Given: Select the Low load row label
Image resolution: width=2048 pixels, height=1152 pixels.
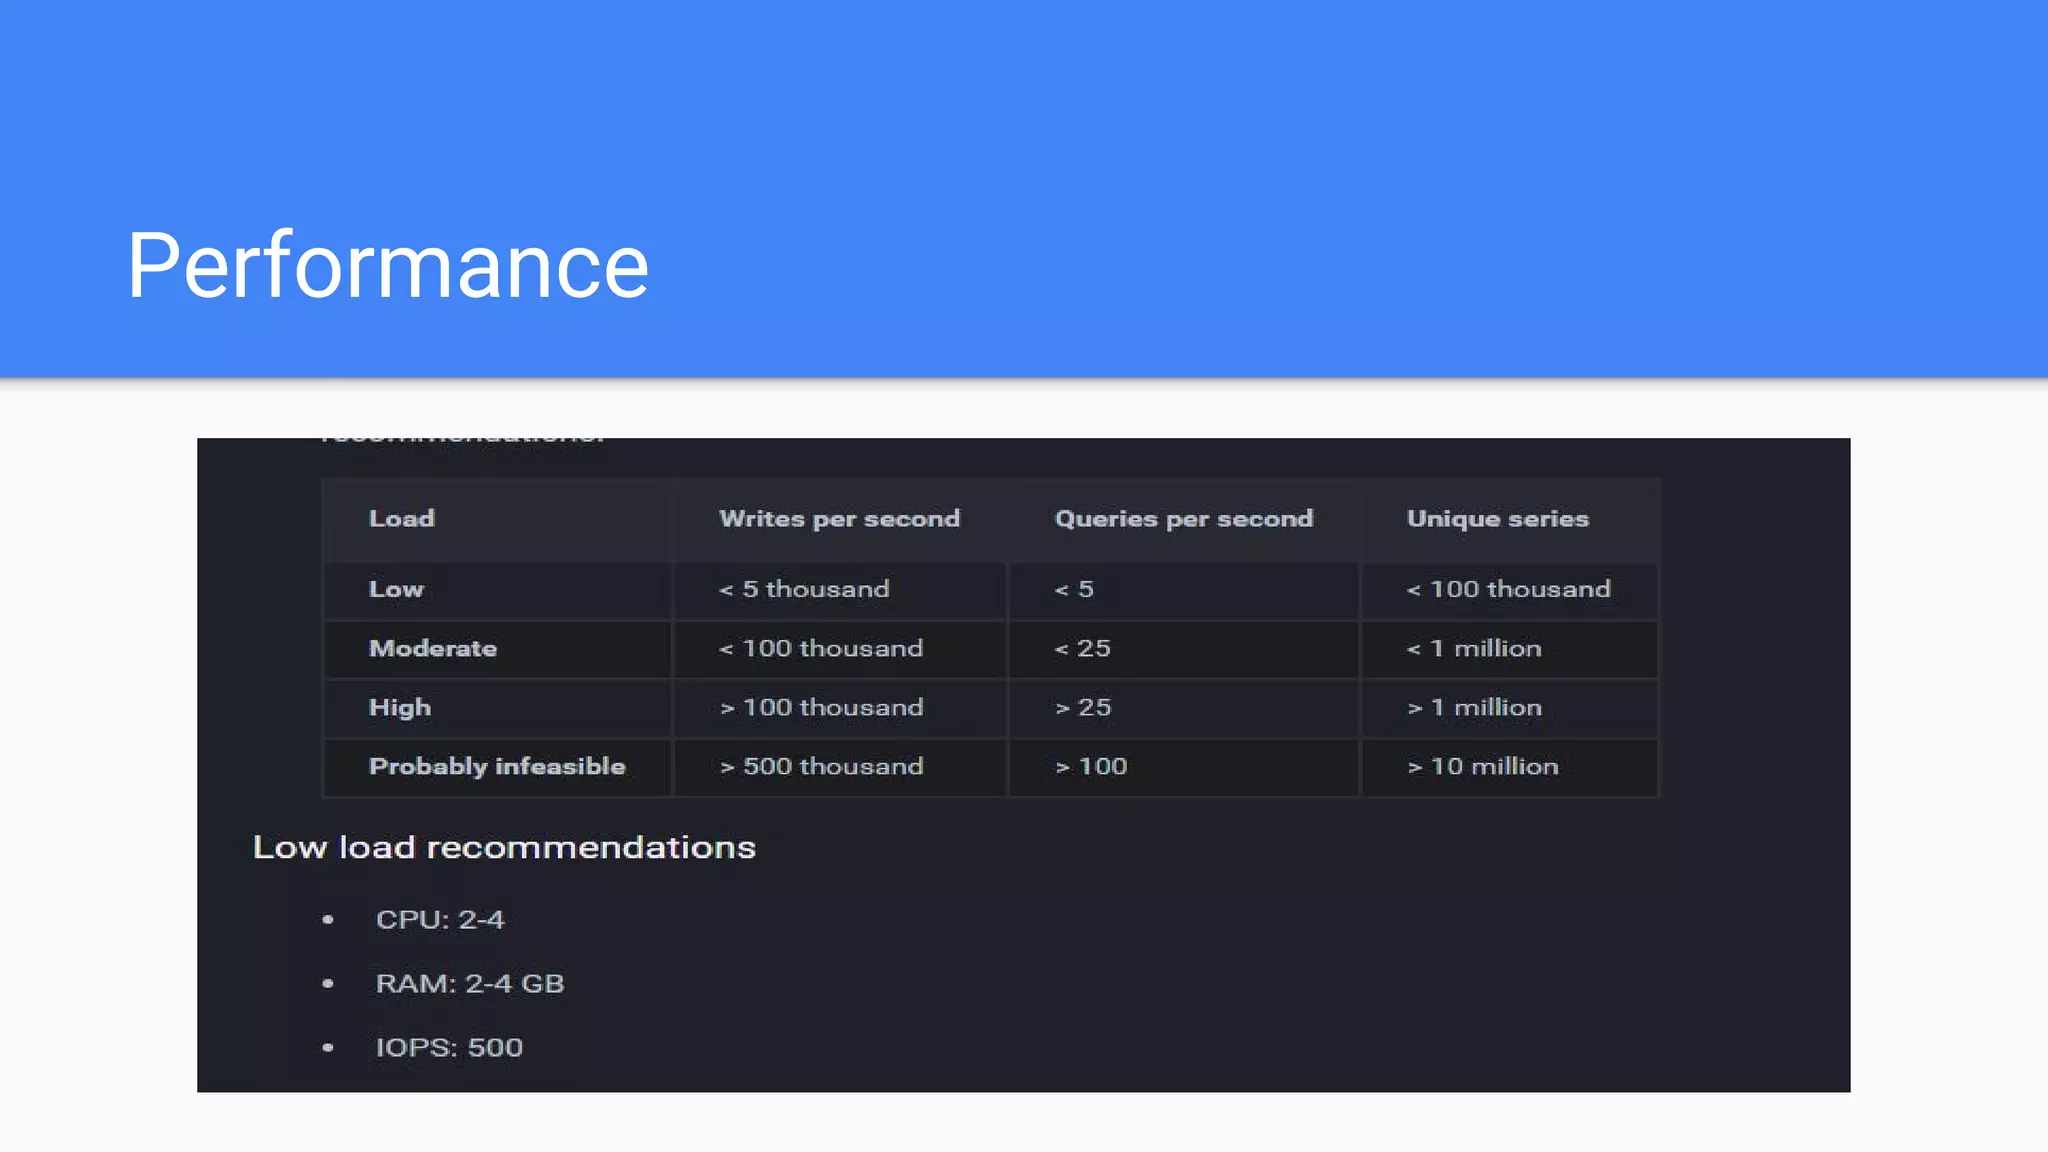Looking at the screenshot, I should 396,590.
